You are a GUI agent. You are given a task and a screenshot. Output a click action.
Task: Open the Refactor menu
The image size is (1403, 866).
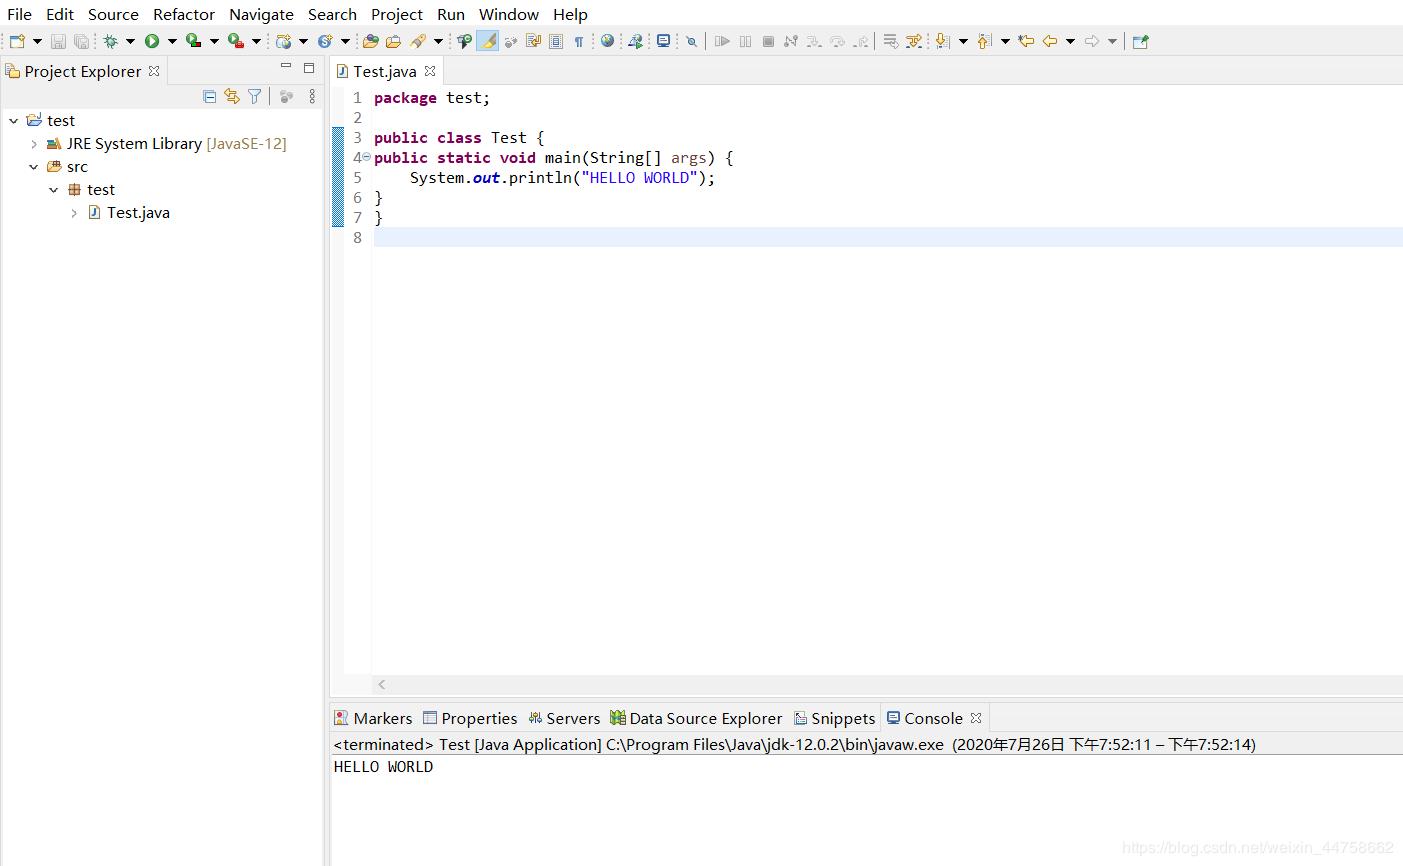point(183,14)
